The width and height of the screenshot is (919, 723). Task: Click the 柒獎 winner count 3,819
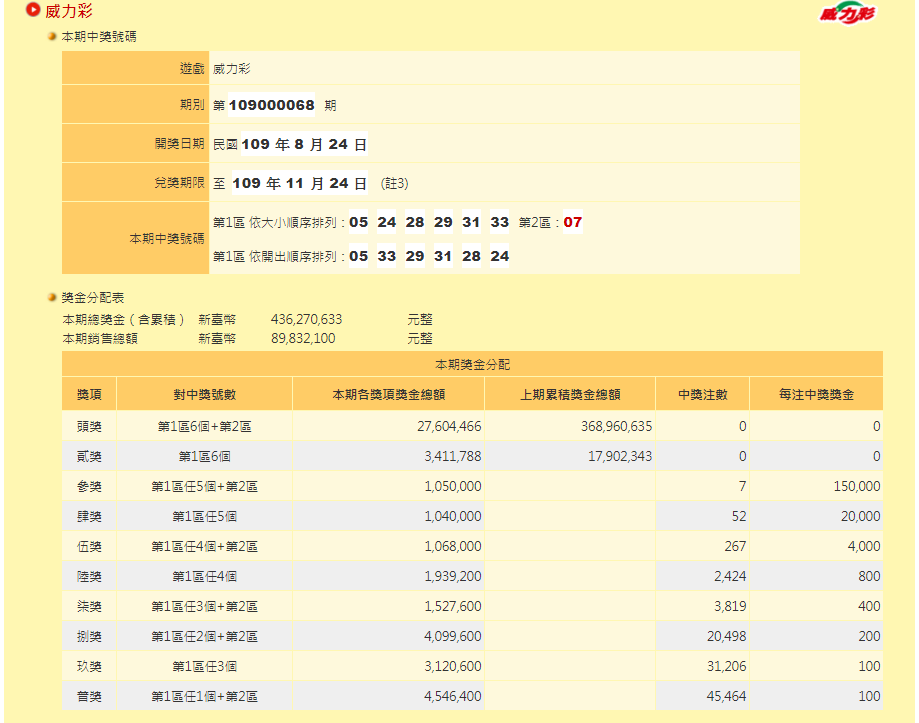click(x=730, y=606)
